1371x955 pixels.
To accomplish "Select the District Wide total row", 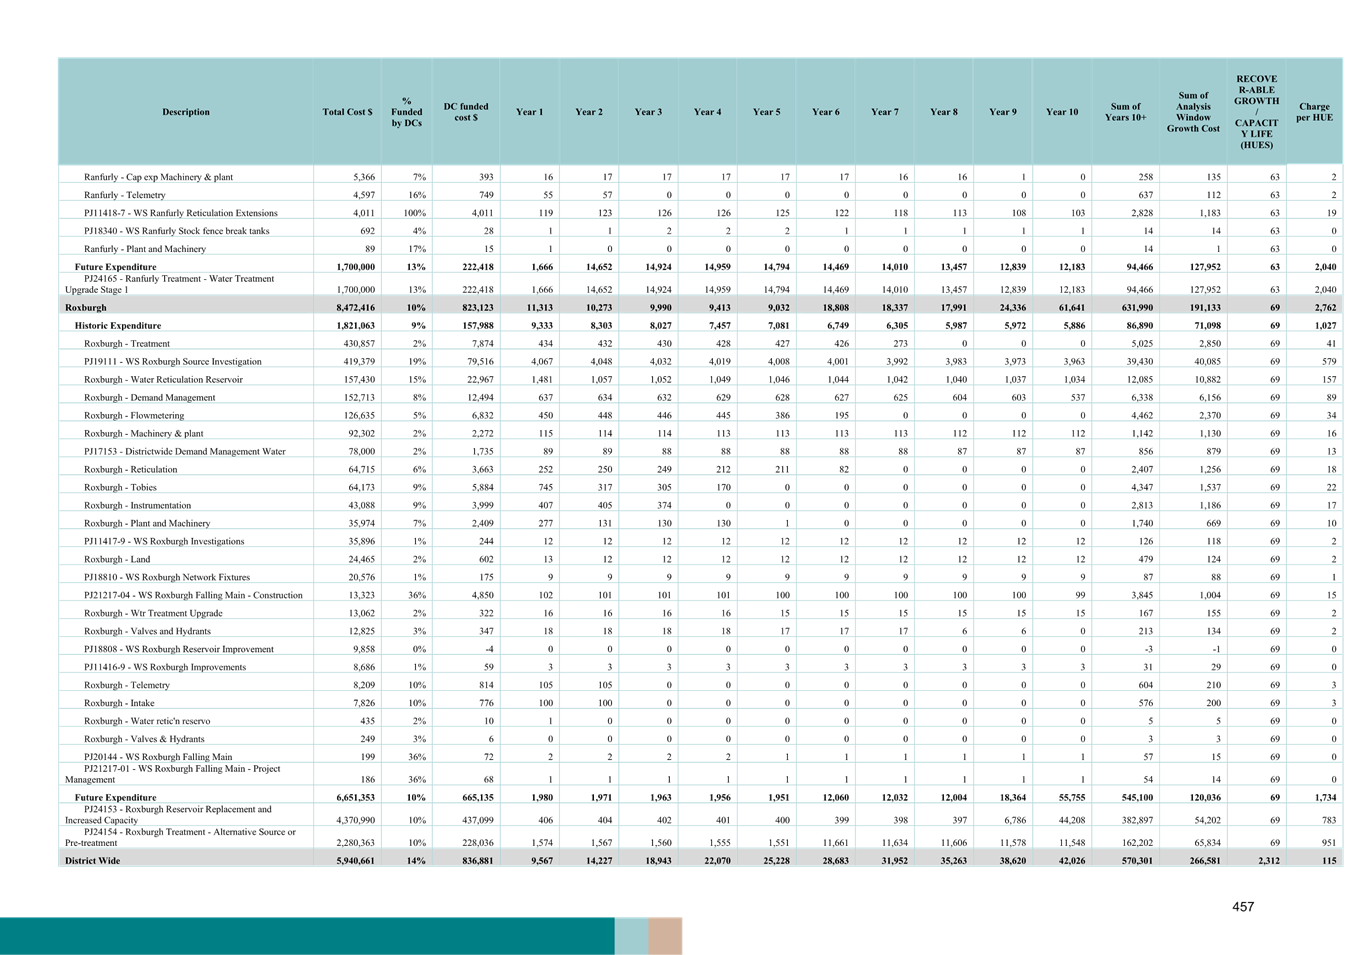I will point(185,860).
